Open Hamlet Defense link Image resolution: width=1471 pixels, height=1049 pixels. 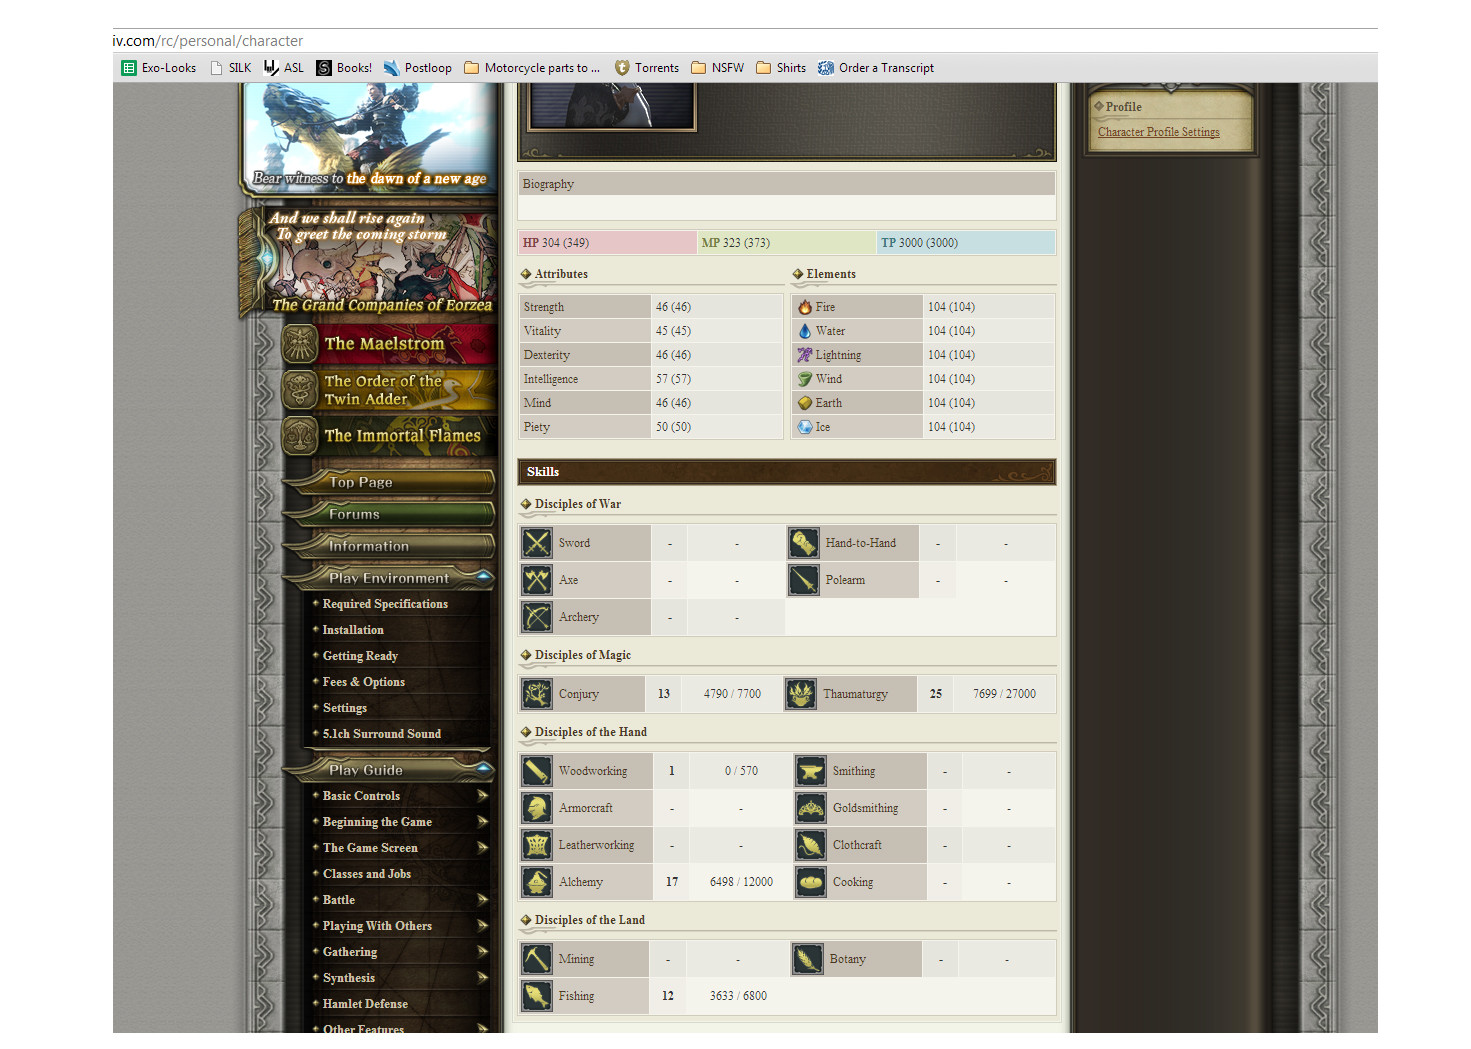tap(365, 1004)
